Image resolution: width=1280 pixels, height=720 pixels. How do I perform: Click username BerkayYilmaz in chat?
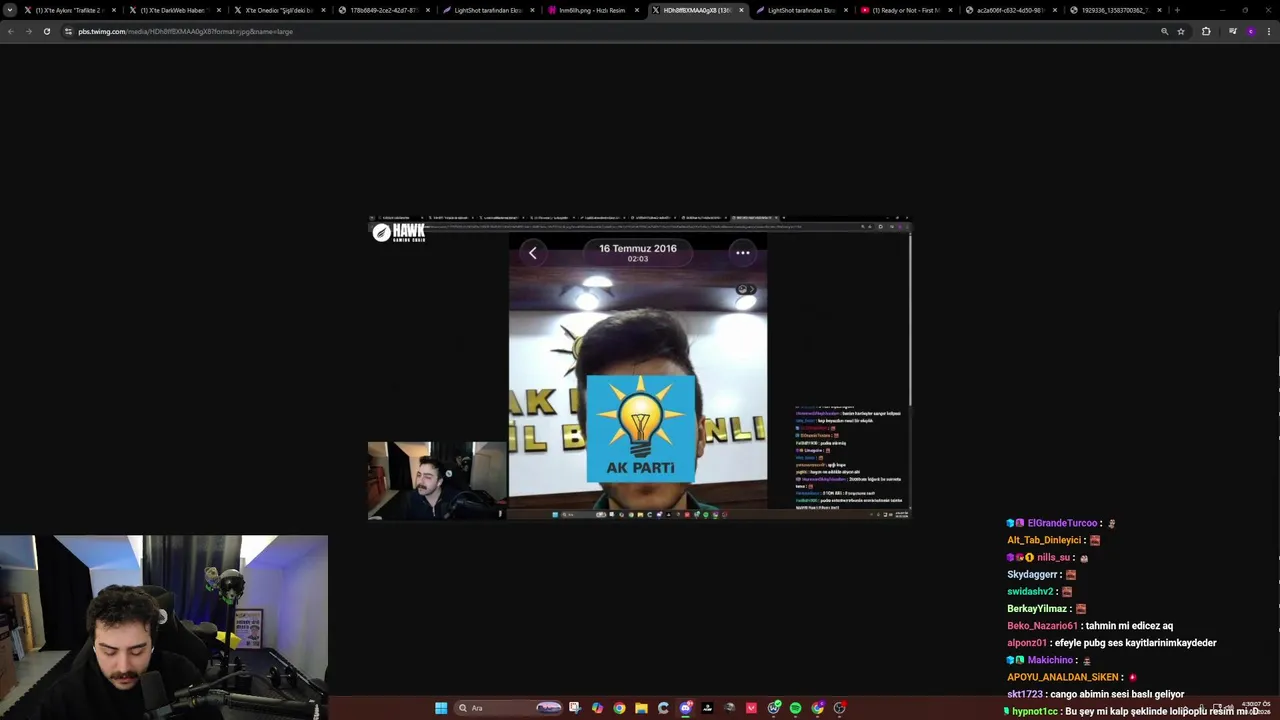pyautogui.click(x=1037, y=608)
